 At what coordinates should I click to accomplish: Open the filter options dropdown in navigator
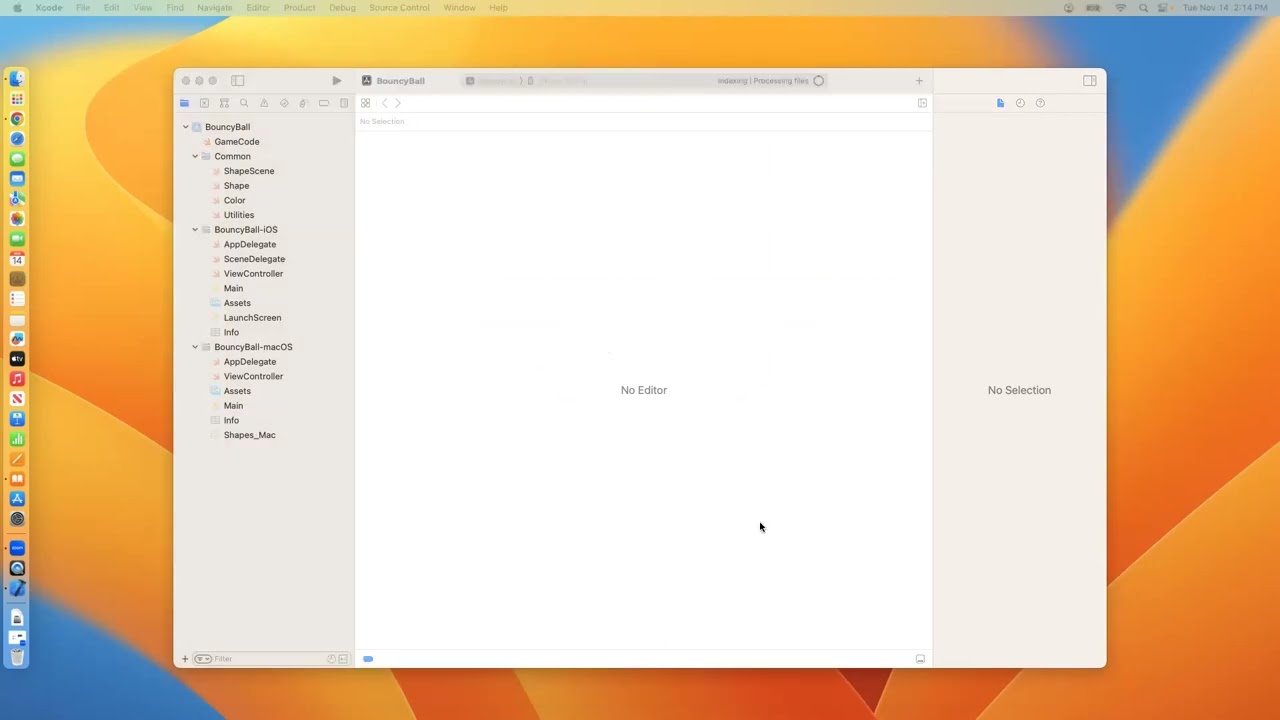203,659
